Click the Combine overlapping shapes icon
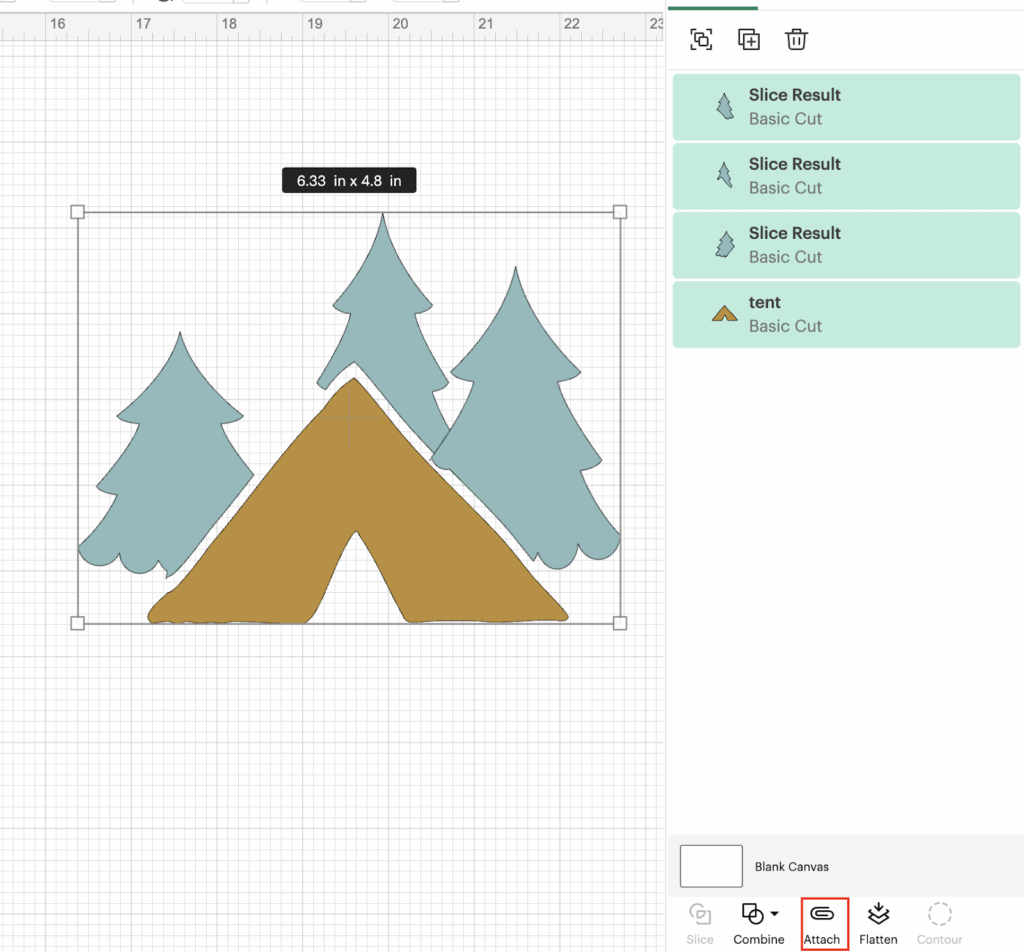The width and height of the screenshot is (1024, 952). pyautogui.click(x=752, y=914)
